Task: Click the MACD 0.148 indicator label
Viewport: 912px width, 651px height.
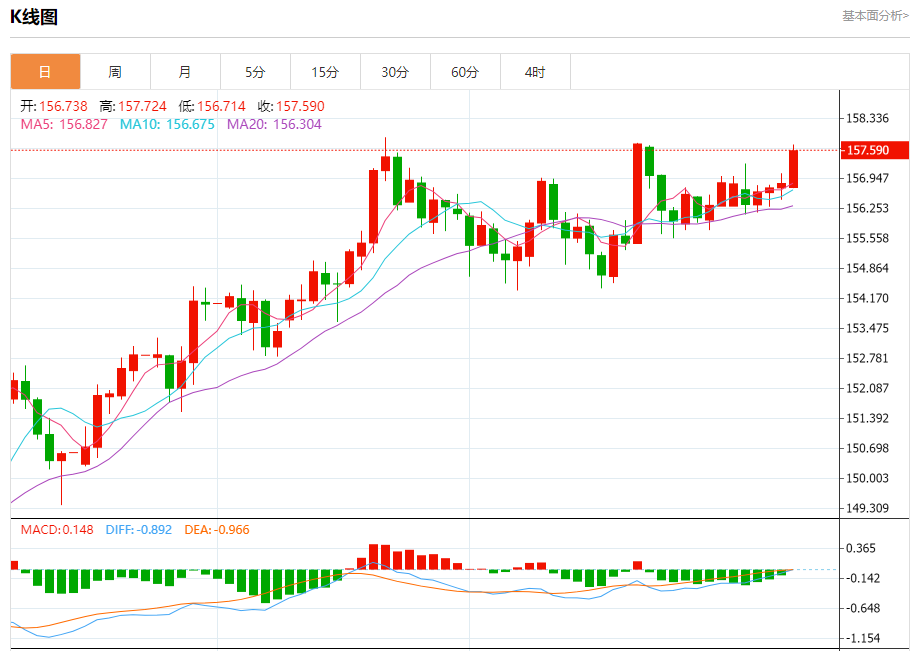Action: (x=57, y=529)
